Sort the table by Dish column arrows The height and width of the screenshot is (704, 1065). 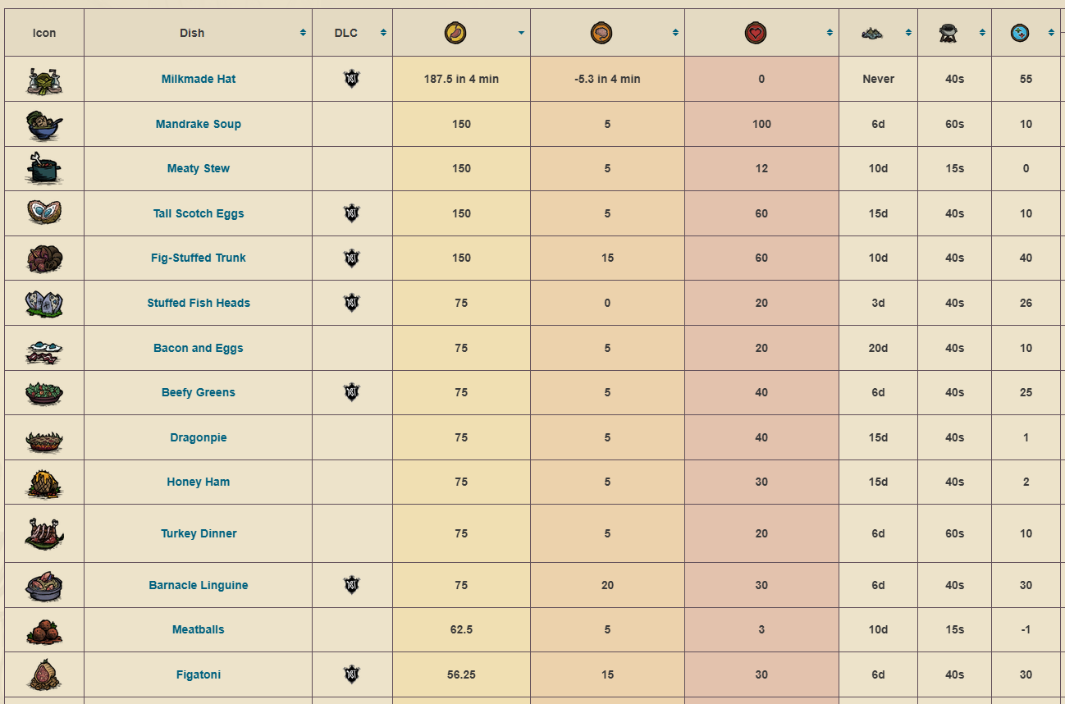click(303, 33)
